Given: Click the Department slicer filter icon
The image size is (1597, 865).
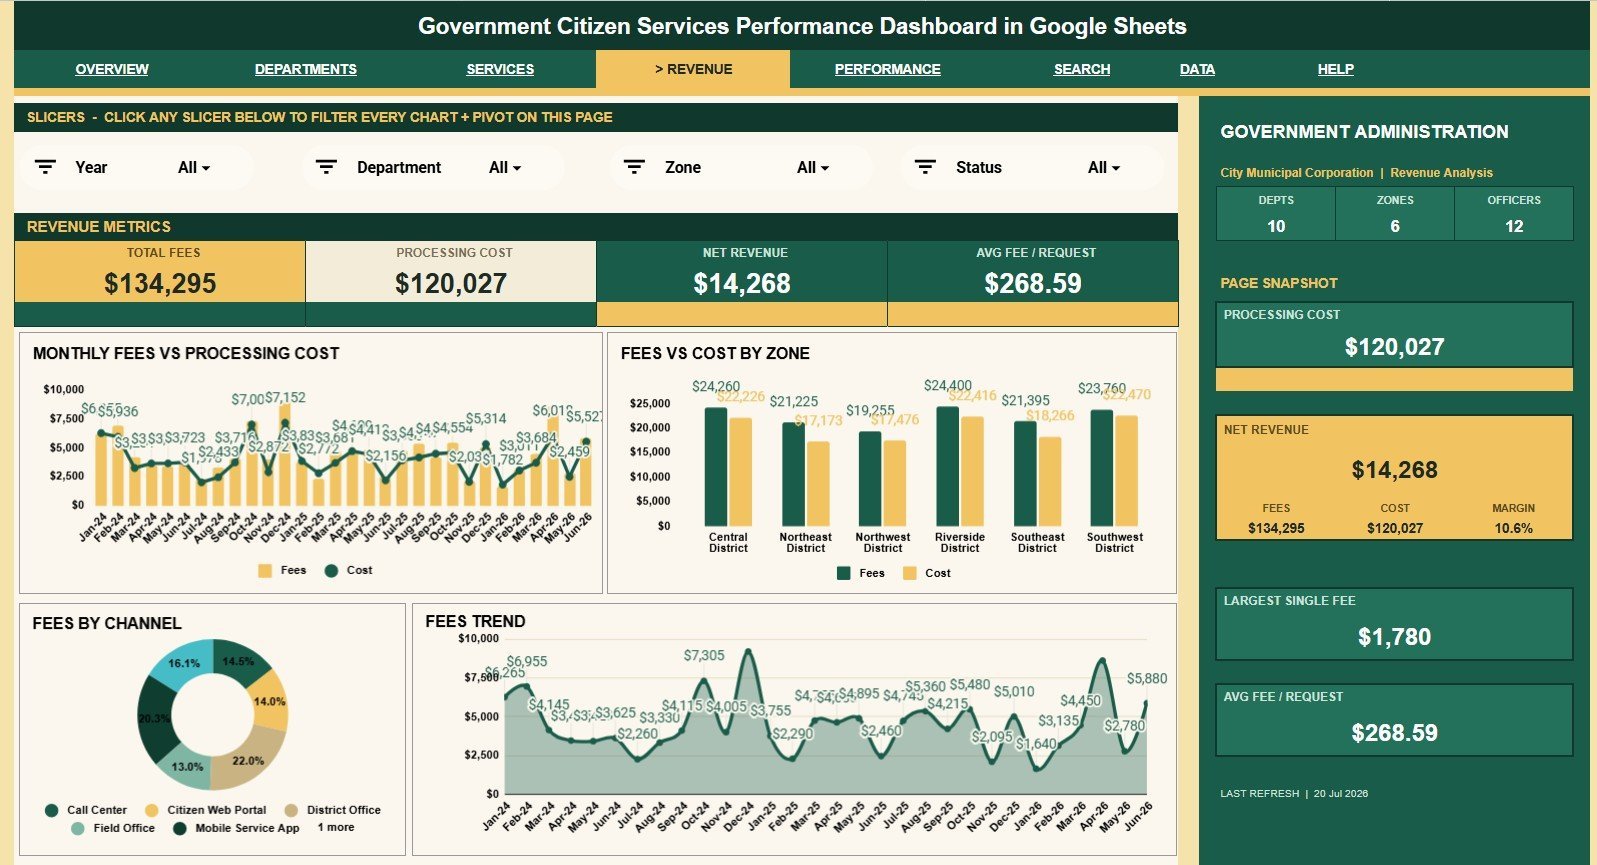Looking at the screenshot, I should pyautogui.click(x=326, y=167).
